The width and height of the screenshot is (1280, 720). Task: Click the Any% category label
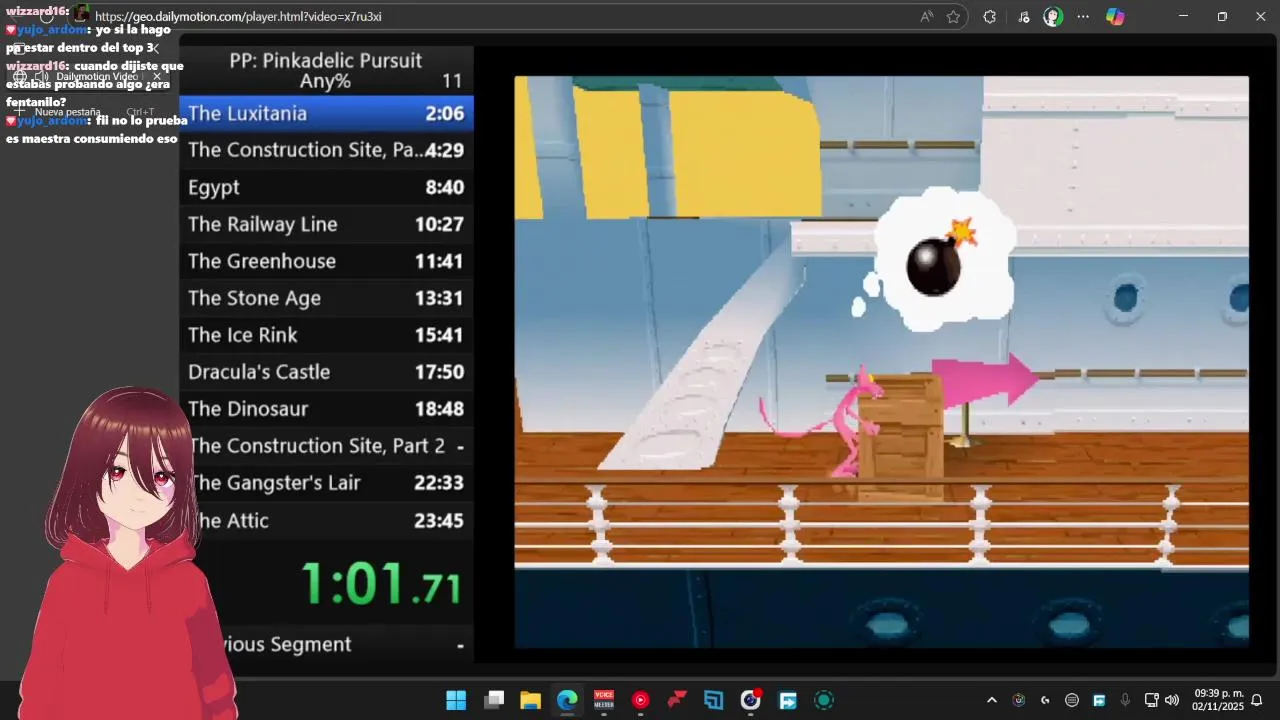(325, 81)
